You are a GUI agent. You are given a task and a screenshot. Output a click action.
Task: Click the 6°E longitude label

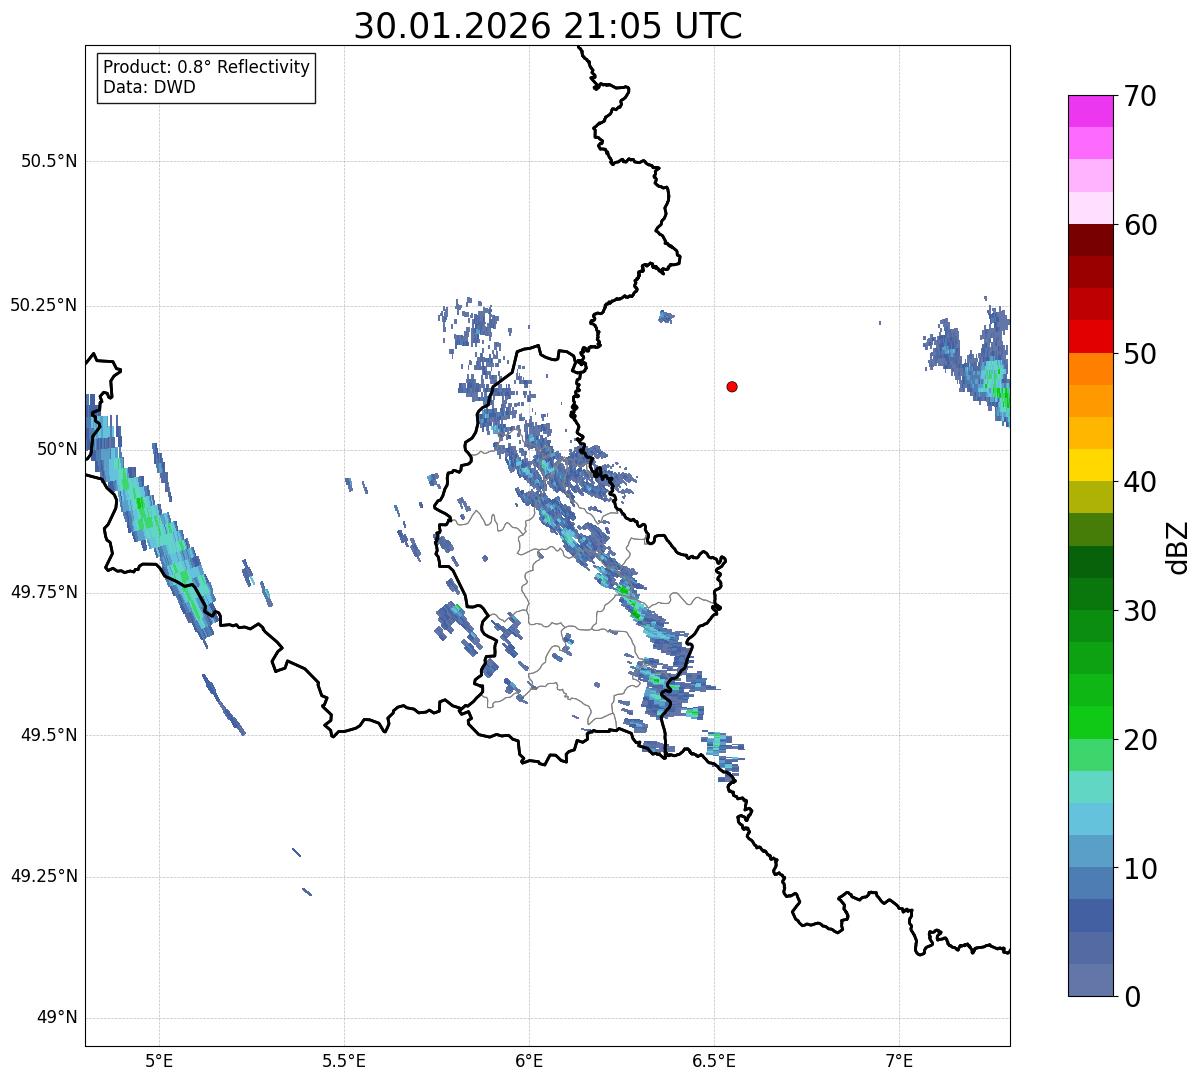529,1062
